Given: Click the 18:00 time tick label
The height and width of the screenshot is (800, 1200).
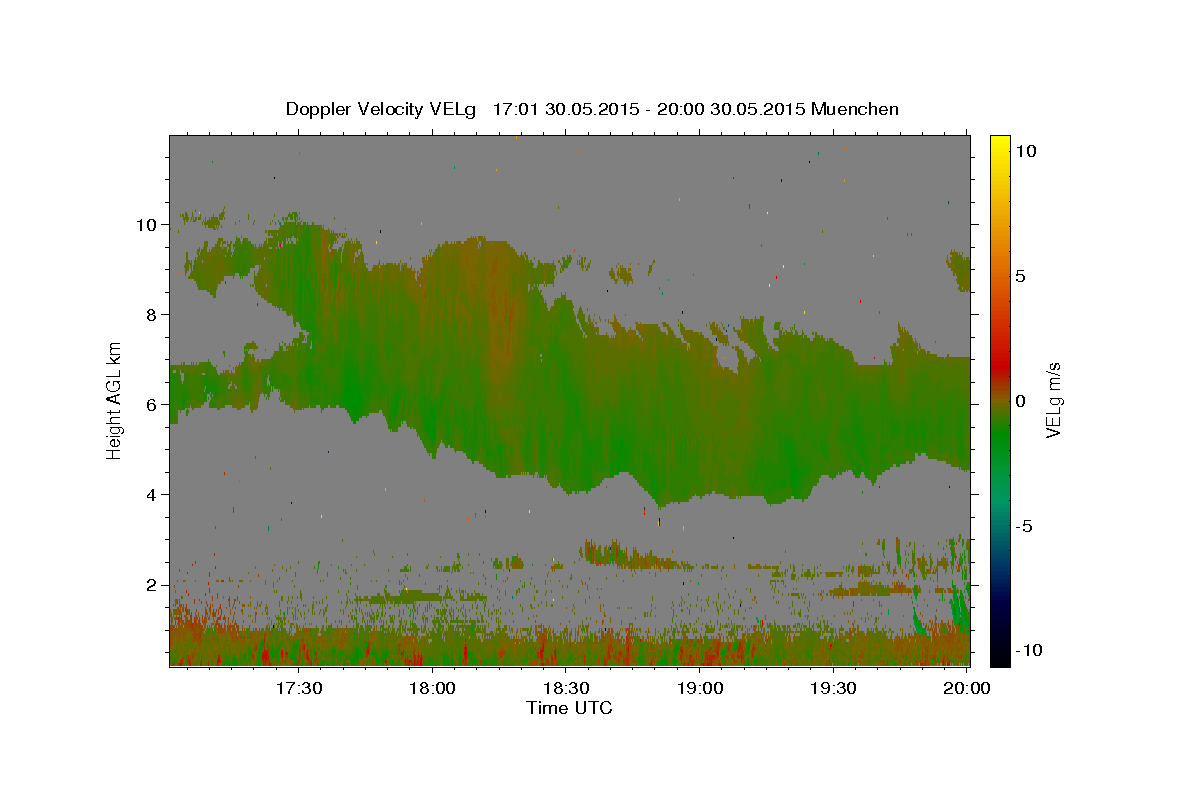Looking at the screenshot, I should (x=433, y=688).
